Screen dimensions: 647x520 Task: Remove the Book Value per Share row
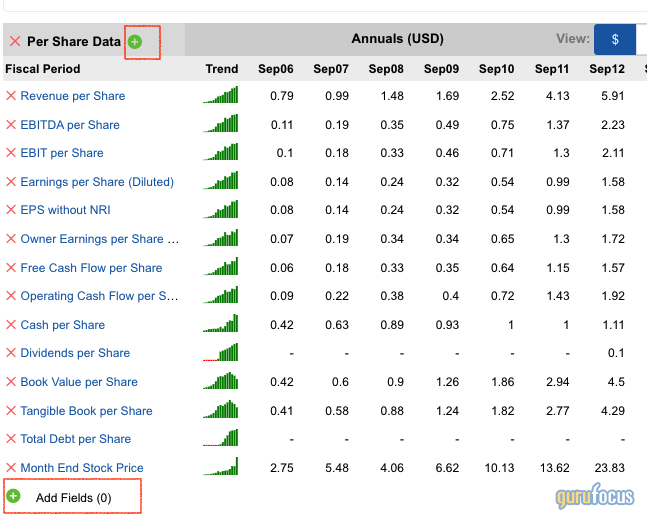[x=11, y=381]
